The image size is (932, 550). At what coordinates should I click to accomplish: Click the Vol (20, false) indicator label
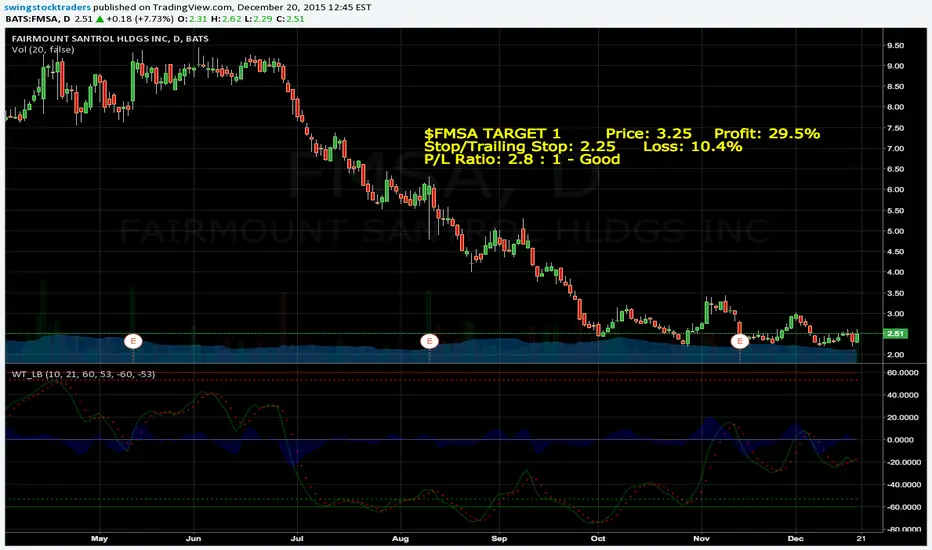pyautogui.click(x=43, y=50)
